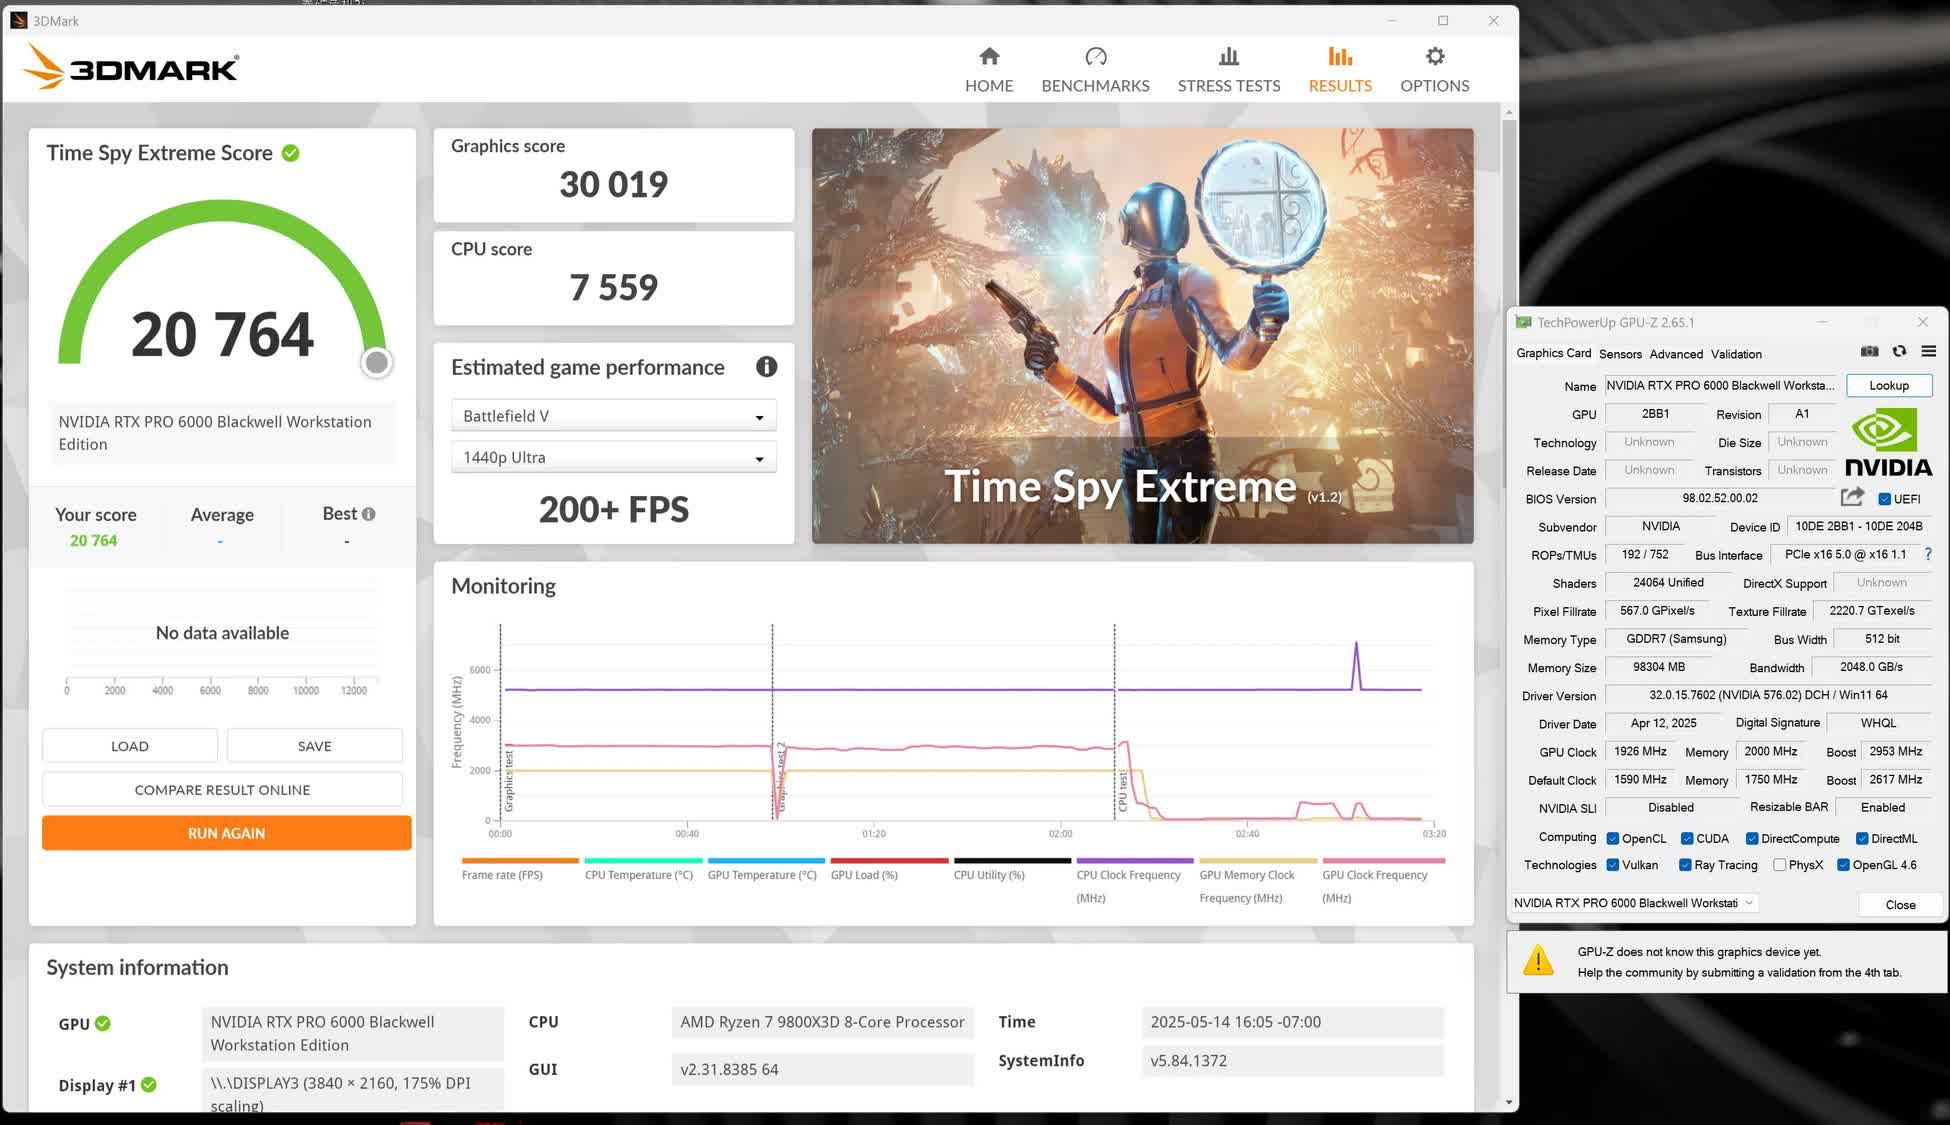Open the Benchmarks gauge icon
Viewport: 1950px width, 1125px height.
tap(1095, 56)
